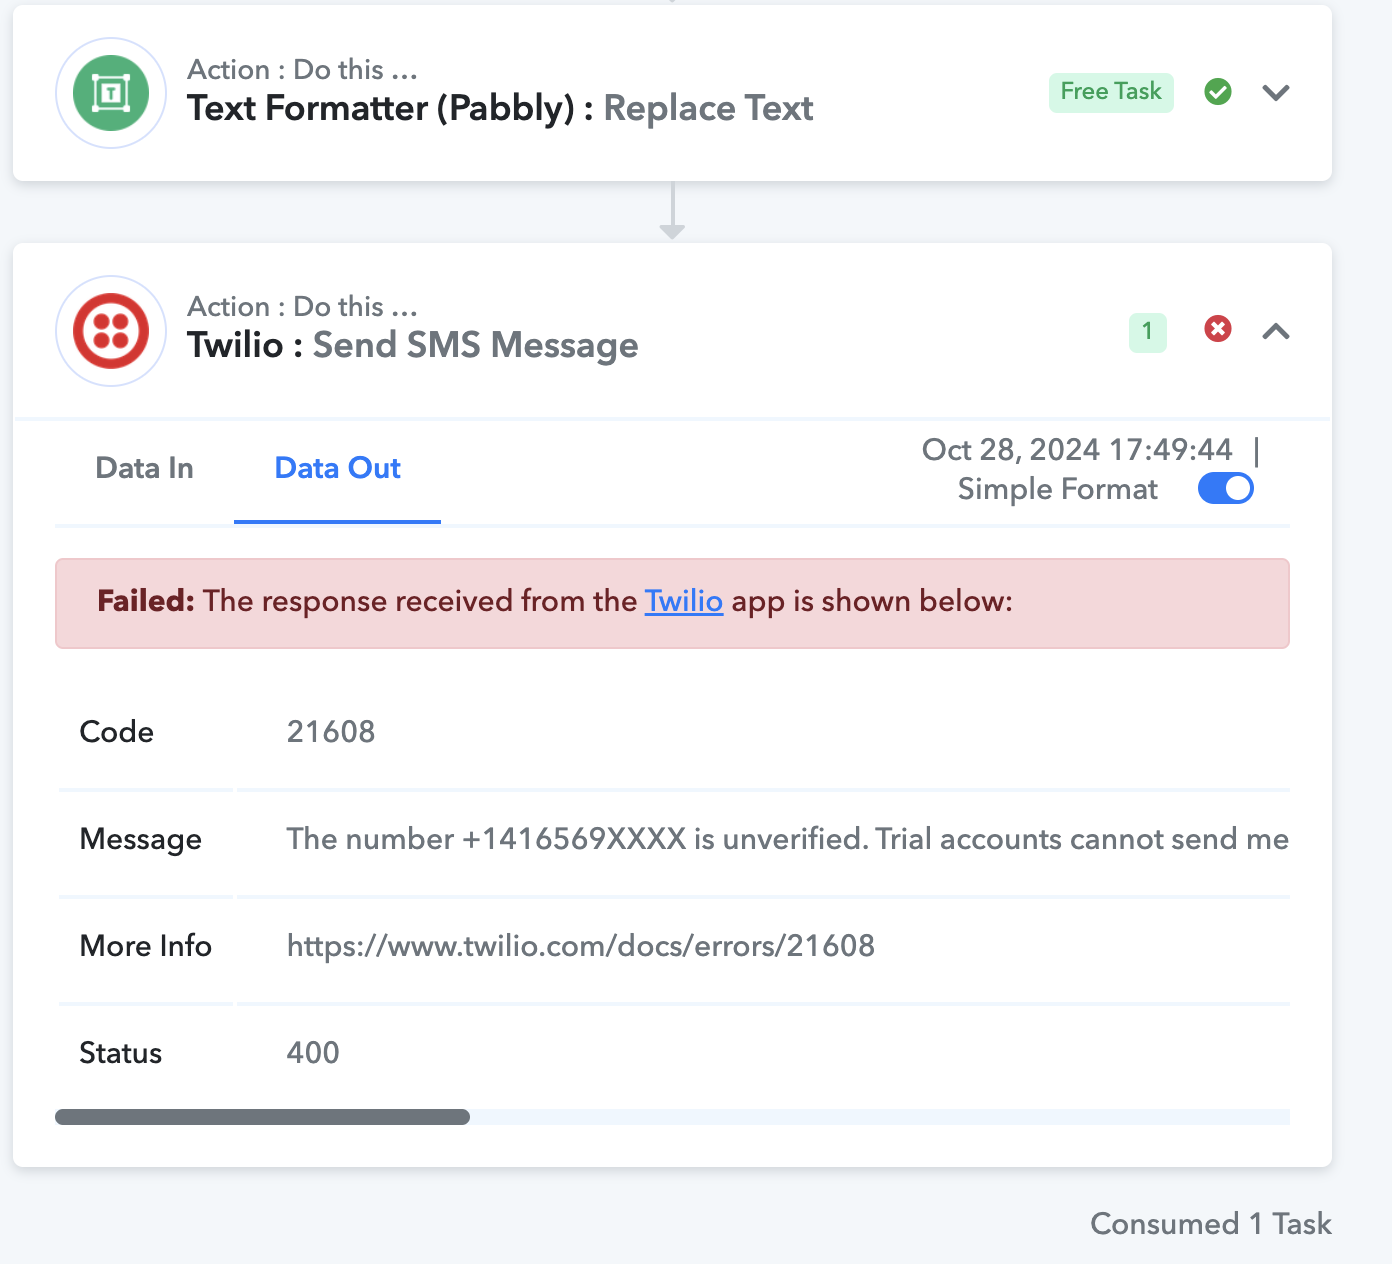Open the Twilio link in the failed banner
Viewport: 1392px width, 1264px height.
click(684, 601)
